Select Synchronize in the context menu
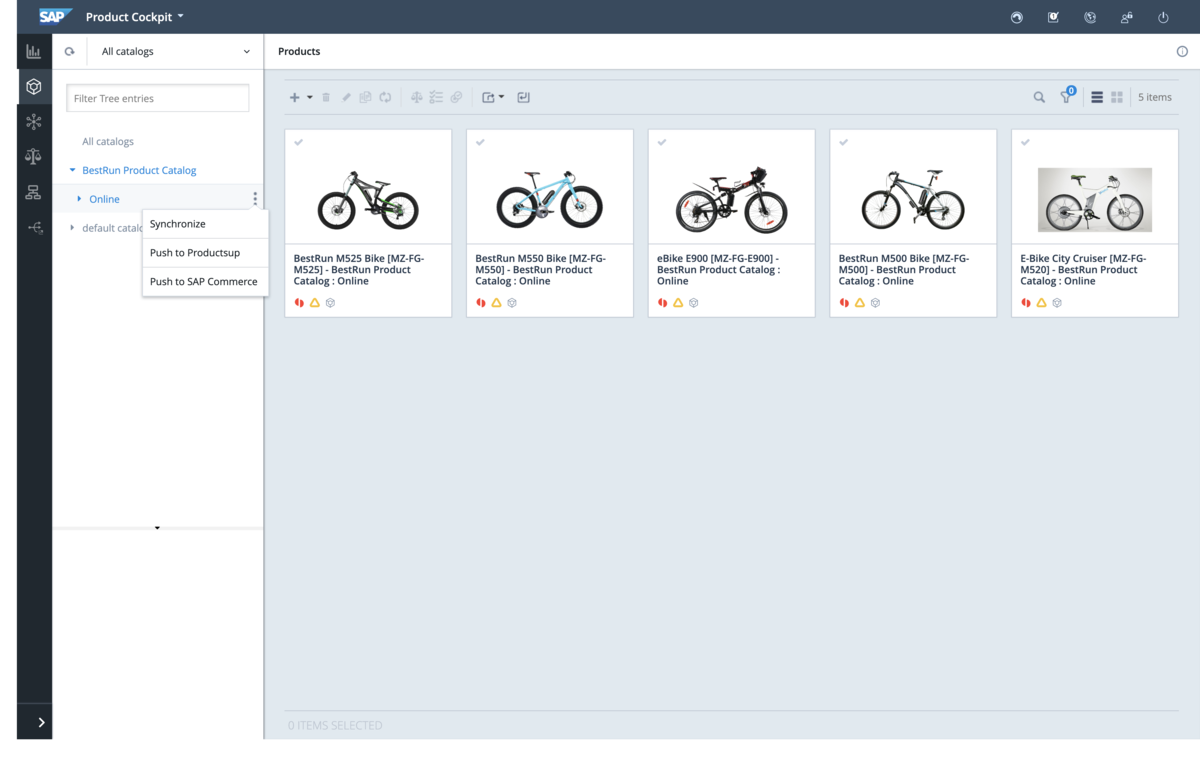The width and height of the screenshot is (1200, 759). [x=177, y=223]
